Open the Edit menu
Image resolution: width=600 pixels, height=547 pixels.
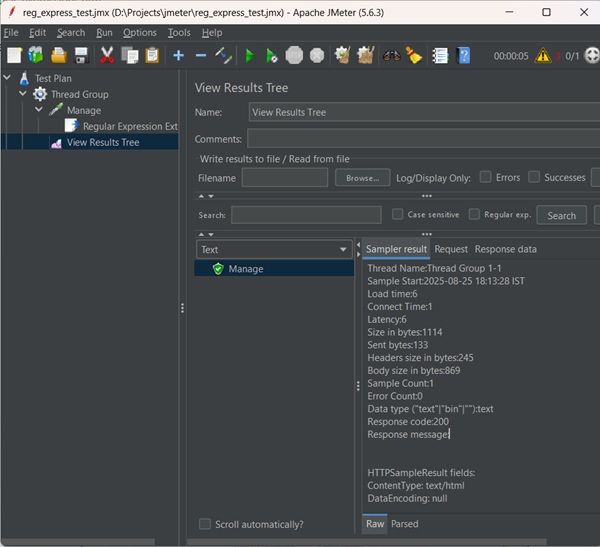[x=38, y=33]
